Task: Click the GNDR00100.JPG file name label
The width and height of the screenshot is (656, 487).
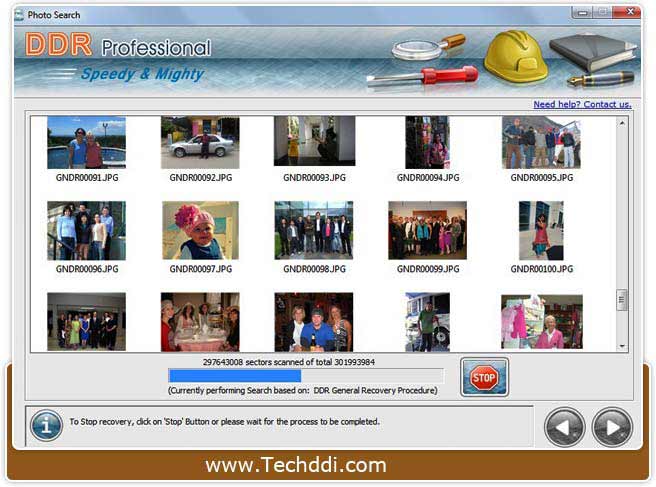Action: pos(542,269)
